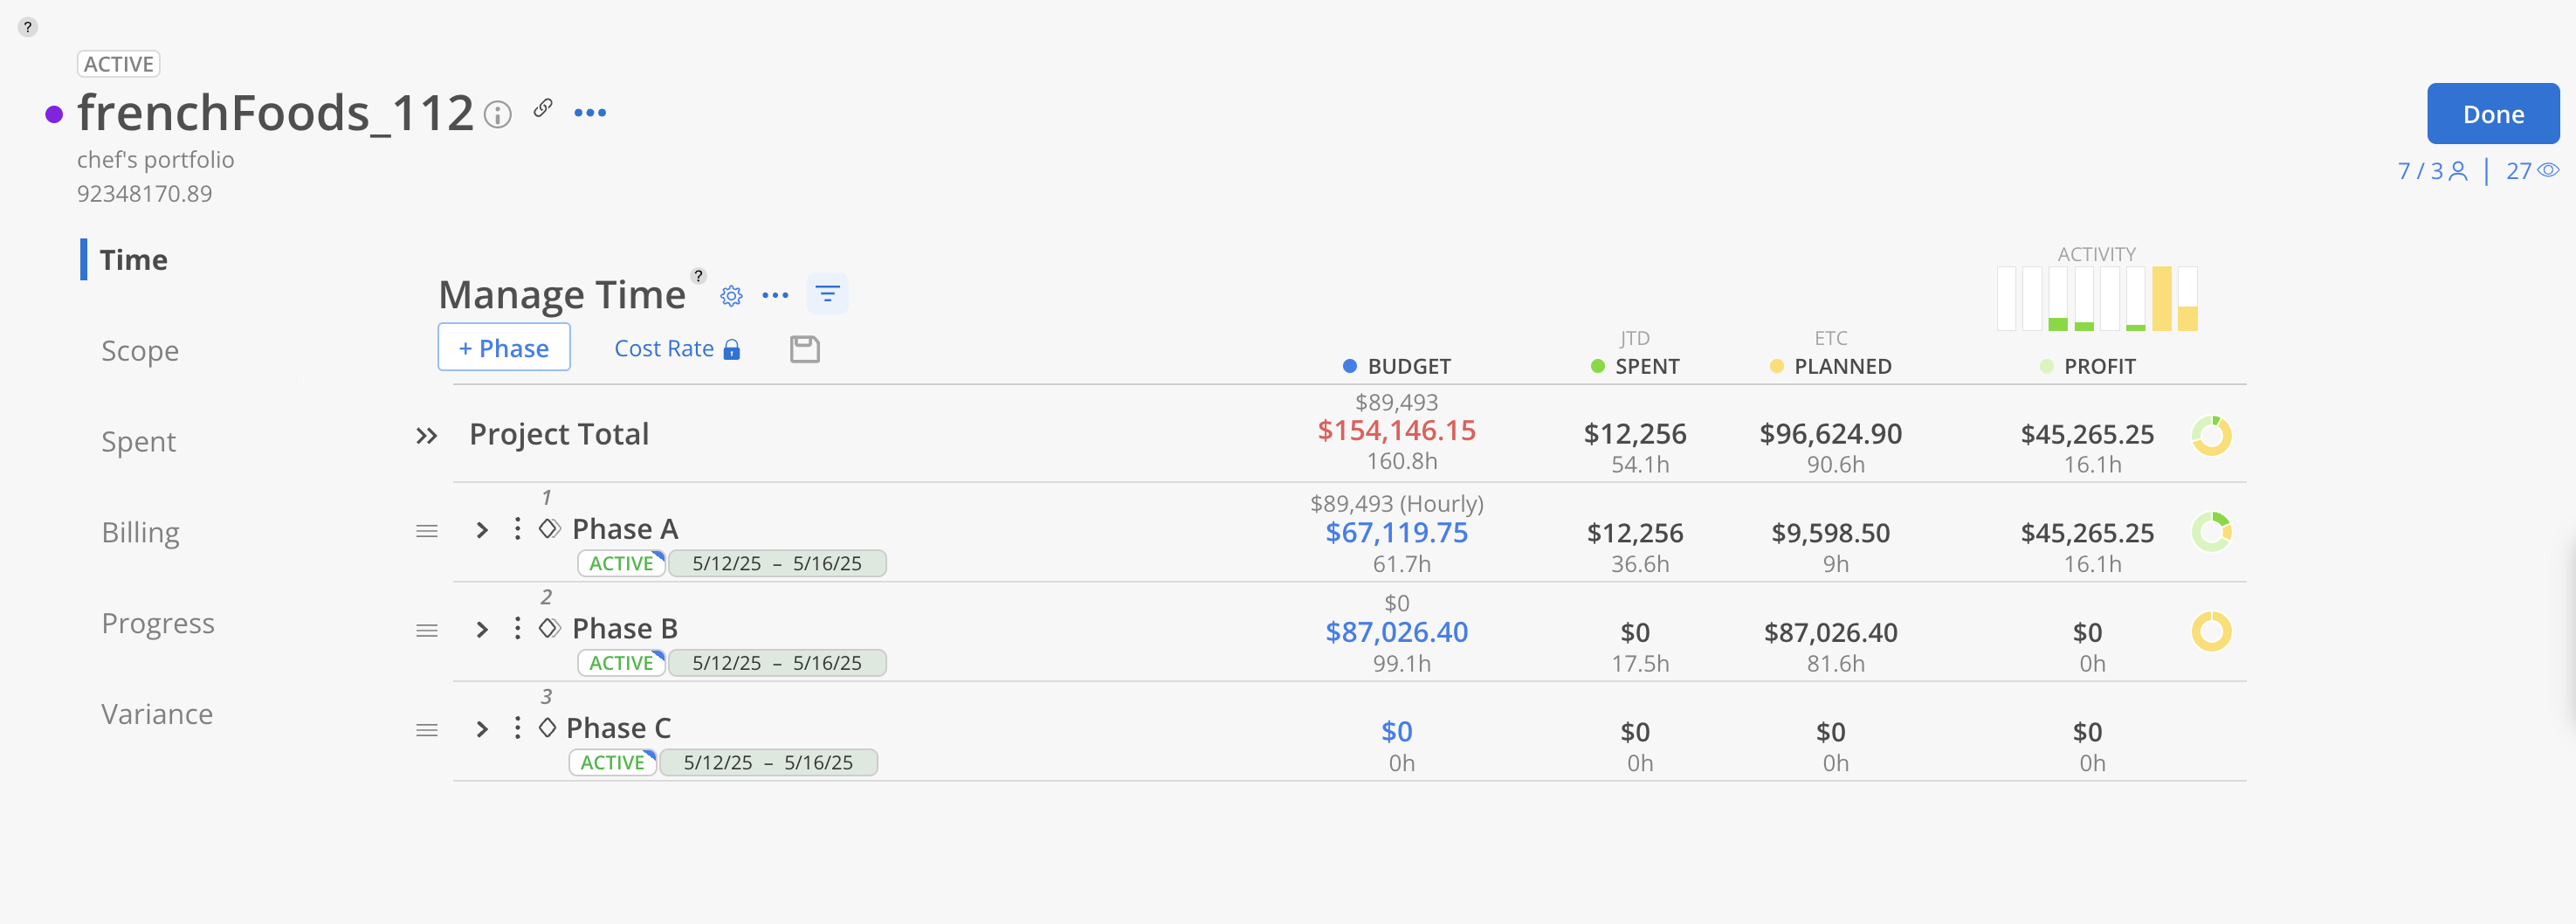
Task: Open Phase A ACTIVE status dropdown
Action: click(x=621, y=563)
